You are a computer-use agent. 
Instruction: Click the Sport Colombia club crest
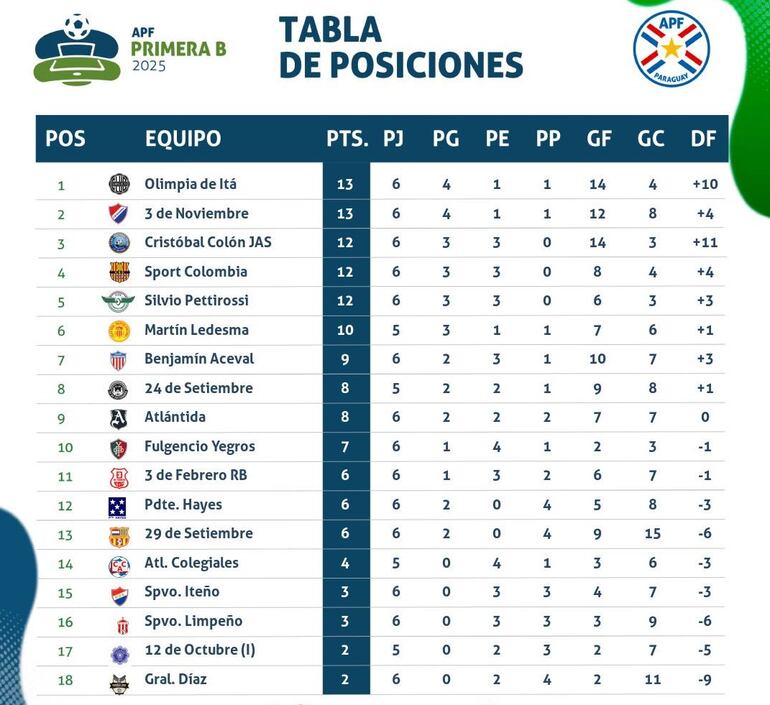click(x=119, y=272)
